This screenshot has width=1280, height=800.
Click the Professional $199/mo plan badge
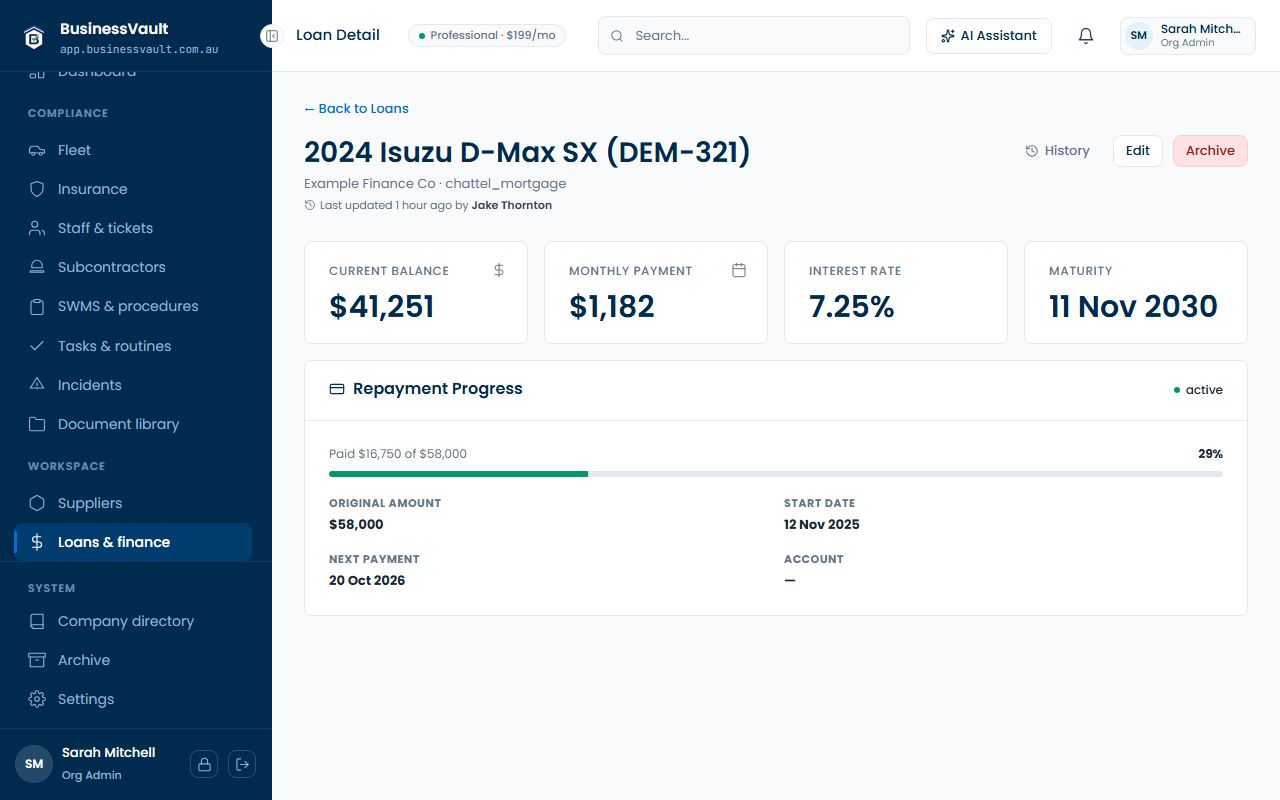[487, 36]
